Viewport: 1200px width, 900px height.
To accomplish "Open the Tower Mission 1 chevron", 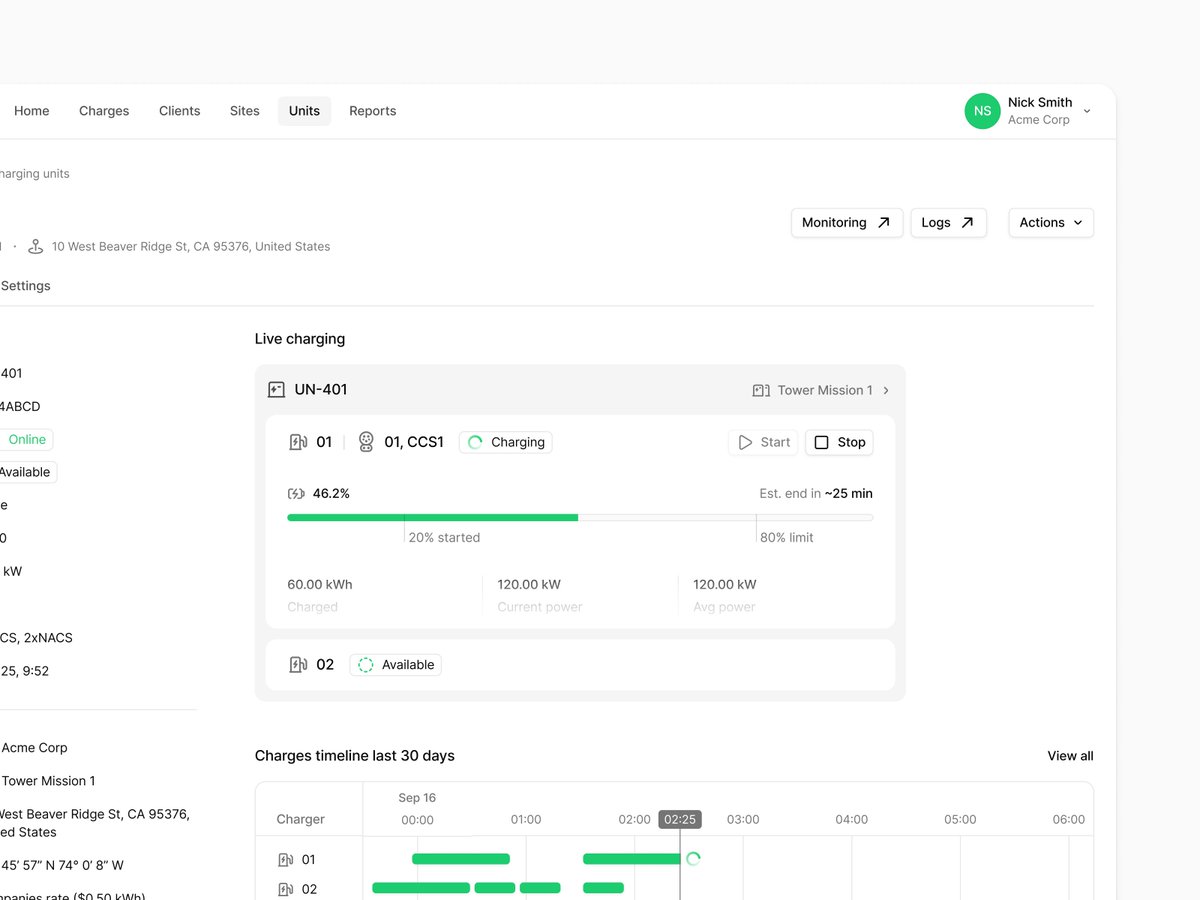I will point(886,390).
